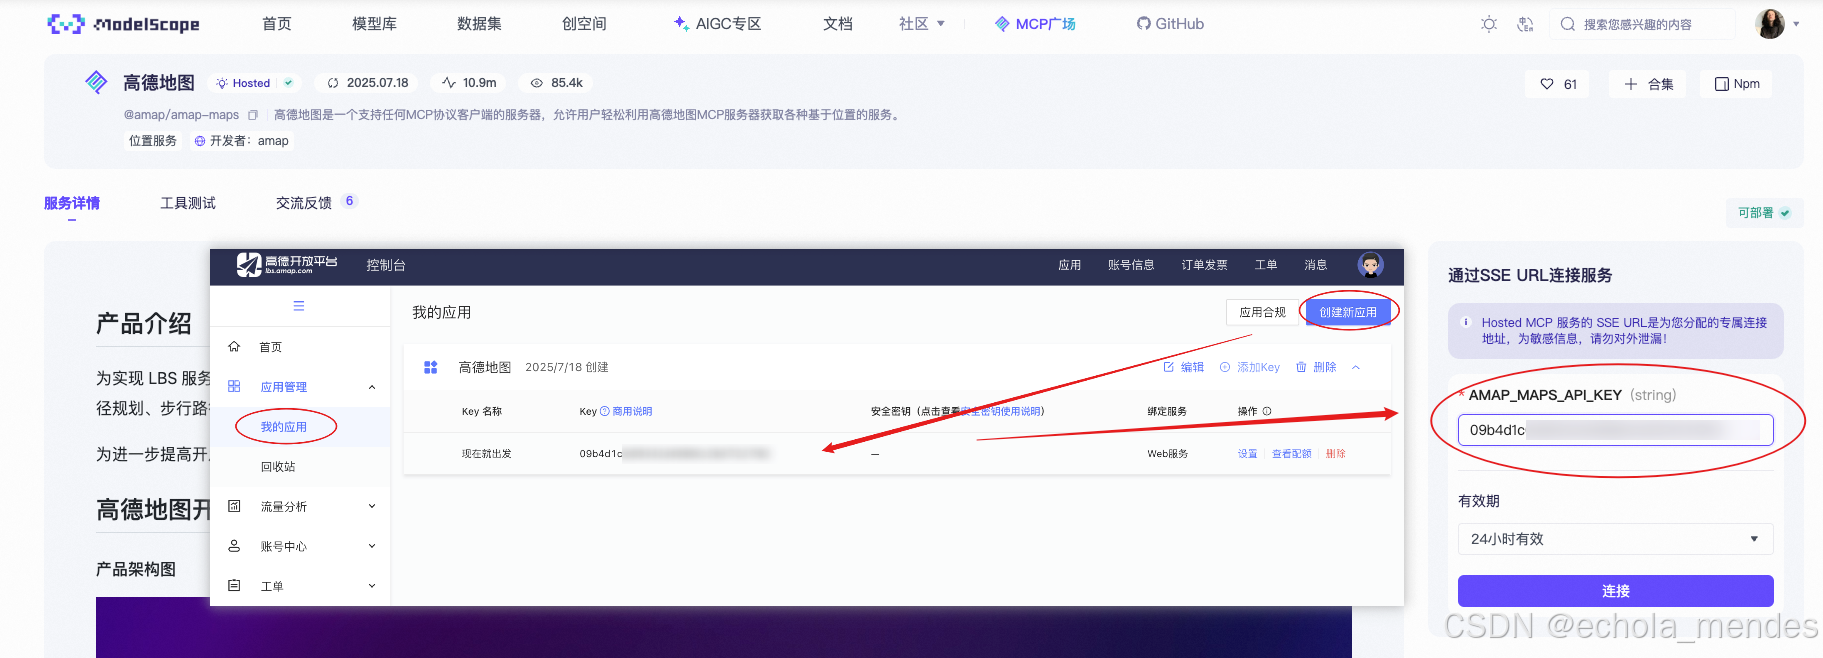Open the AIGC专区 section
1823x658 pixels.
717,24
